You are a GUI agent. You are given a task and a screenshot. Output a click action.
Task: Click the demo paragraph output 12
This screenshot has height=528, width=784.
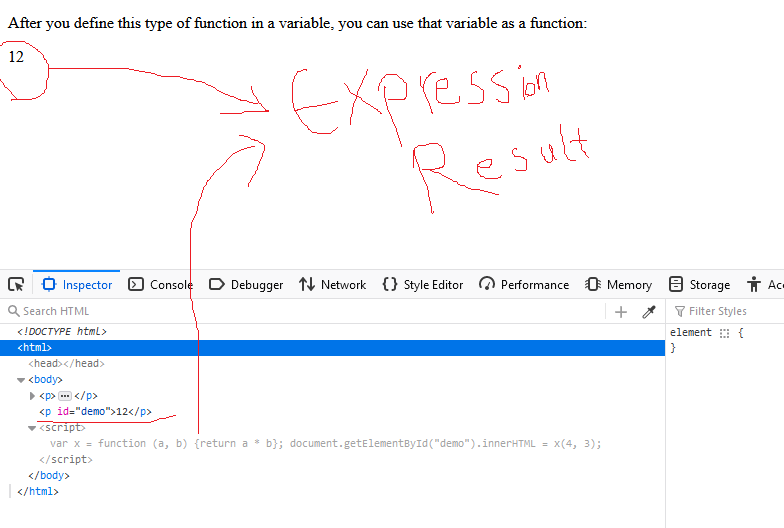(16, 56)
